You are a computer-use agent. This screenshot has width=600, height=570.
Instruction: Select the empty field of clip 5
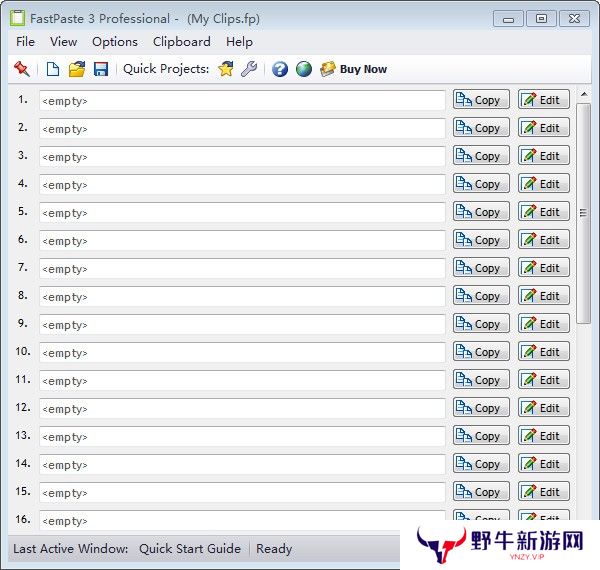[242, 212]
